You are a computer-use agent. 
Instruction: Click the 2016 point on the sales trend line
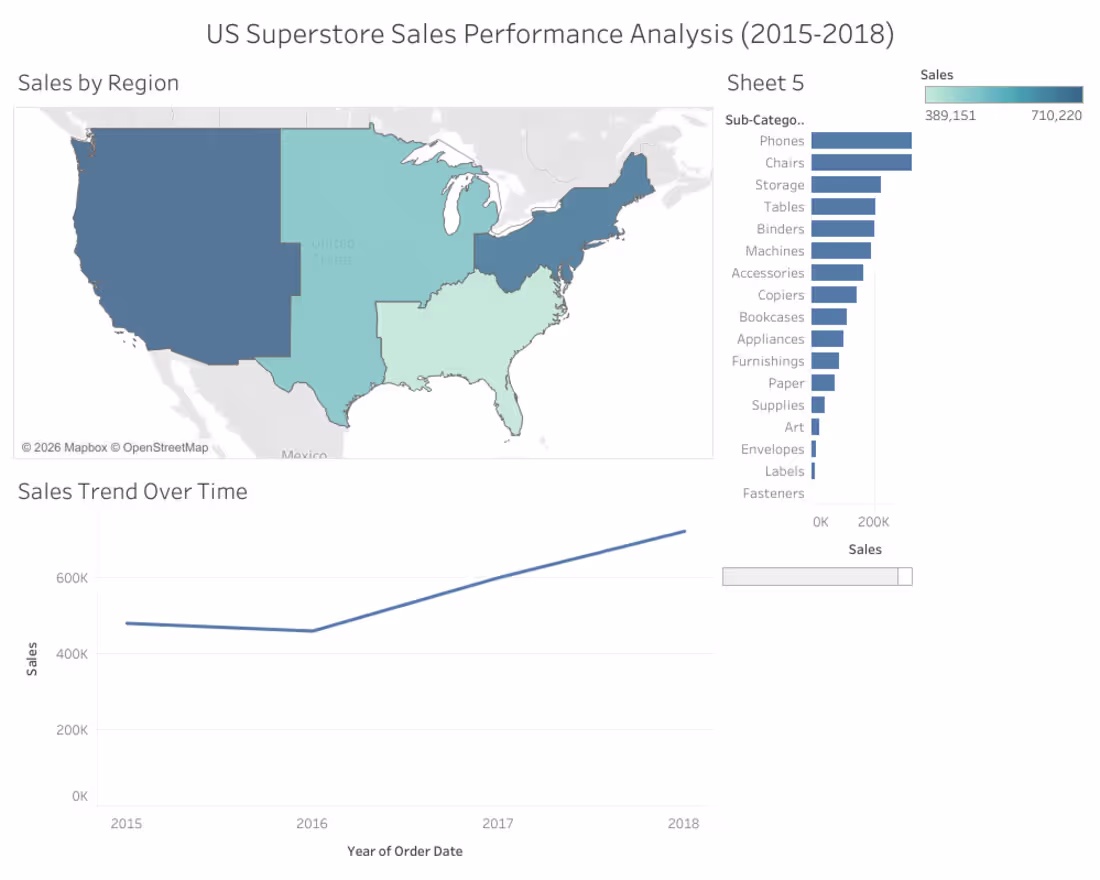312,631
